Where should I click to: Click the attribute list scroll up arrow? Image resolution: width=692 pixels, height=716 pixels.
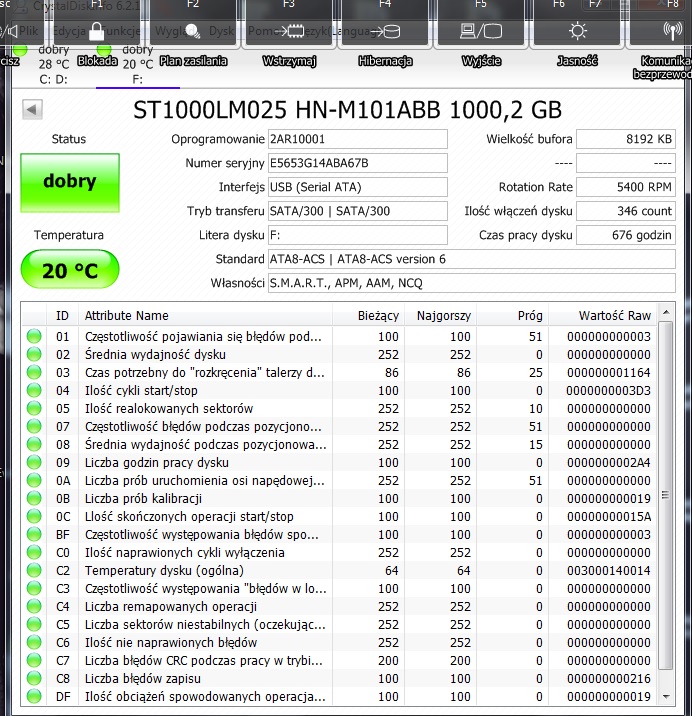[666, 312]
